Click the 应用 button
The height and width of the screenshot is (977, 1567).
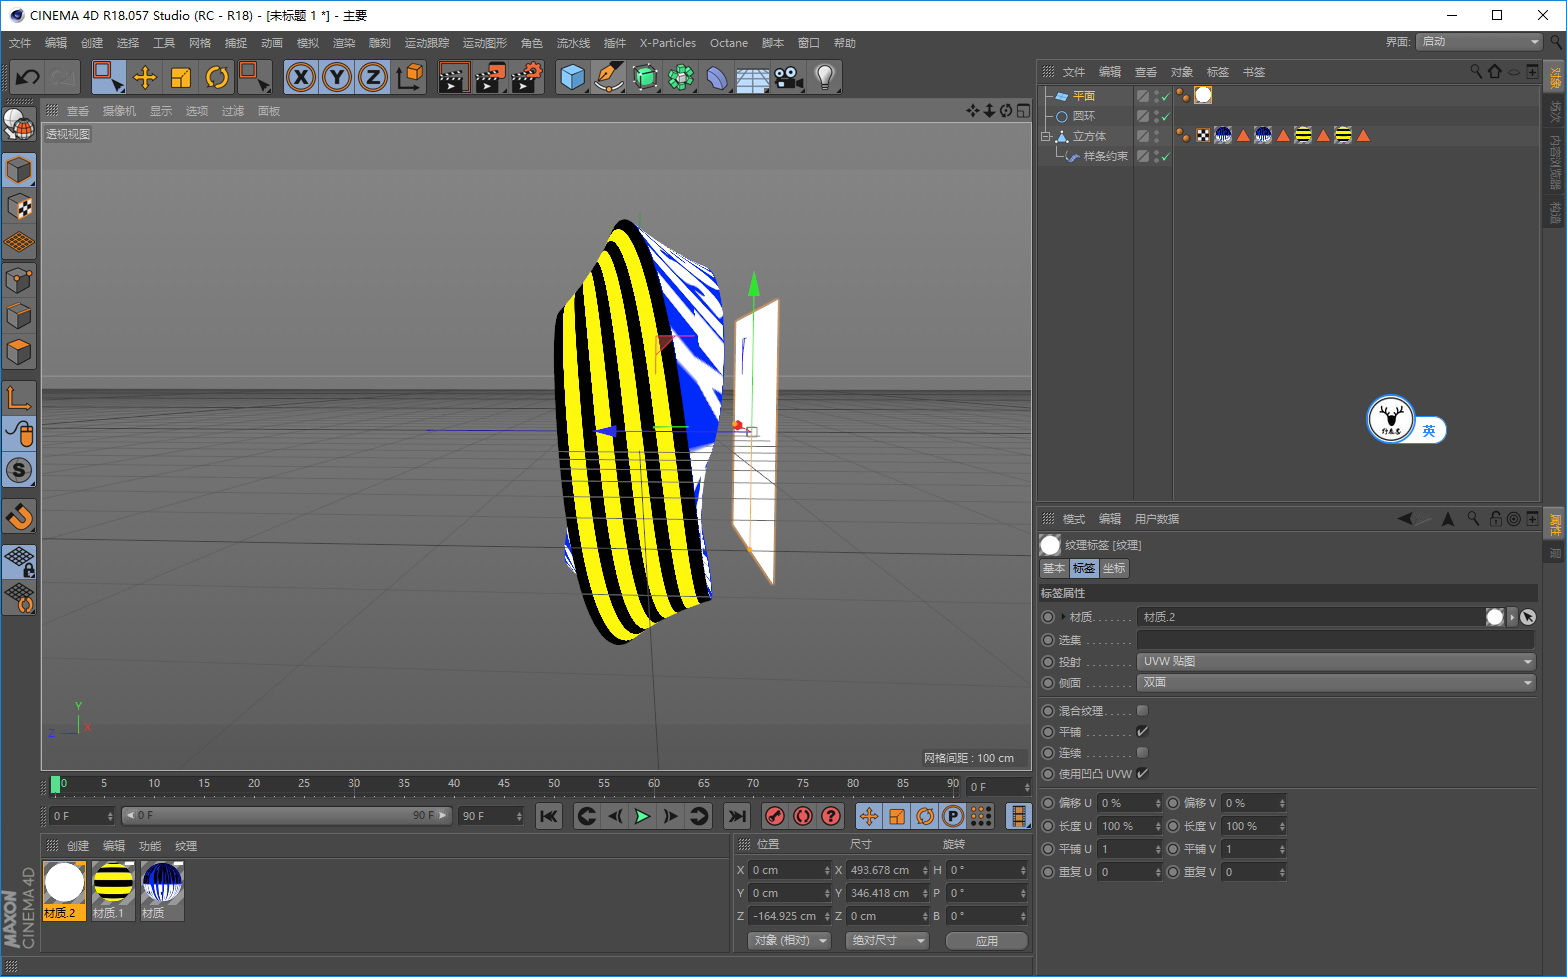[x=987, y=940]
